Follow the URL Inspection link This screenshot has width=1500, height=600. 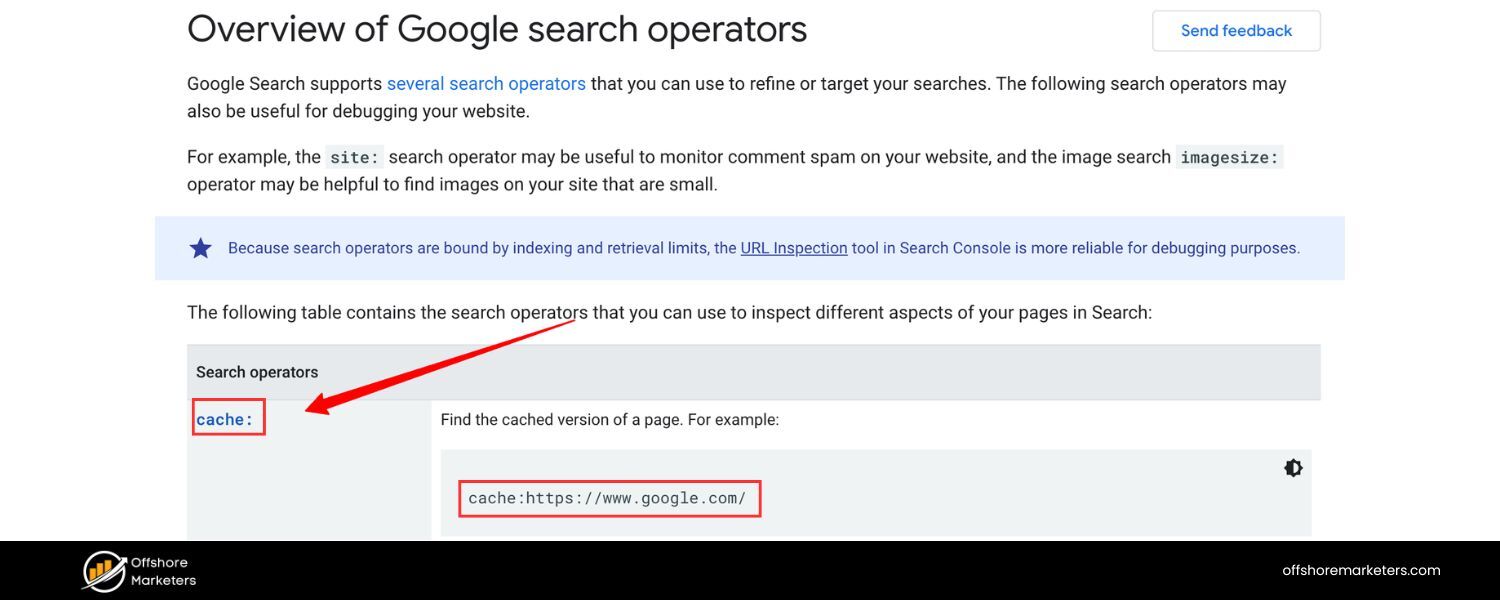tap(794, 248)
